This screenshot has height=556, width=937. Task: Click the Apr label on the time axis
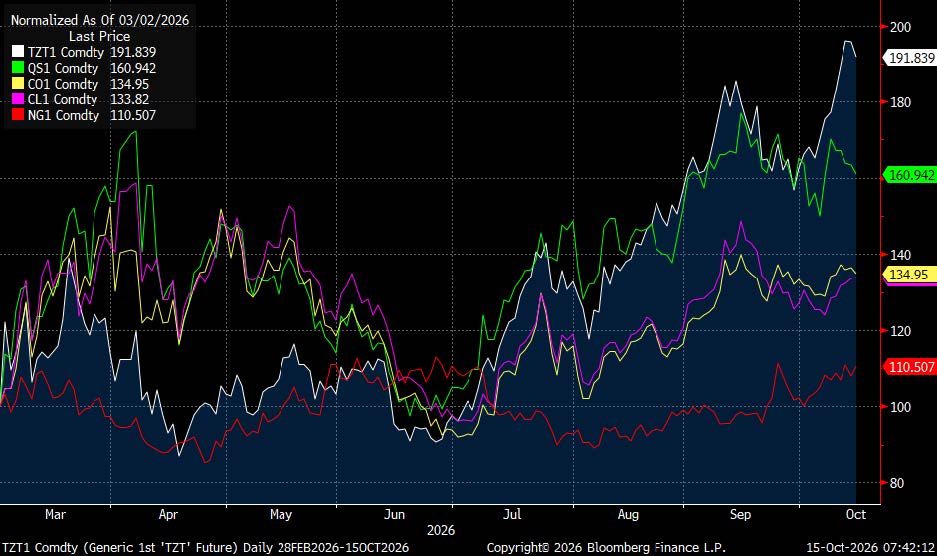[x=168, y=514]
